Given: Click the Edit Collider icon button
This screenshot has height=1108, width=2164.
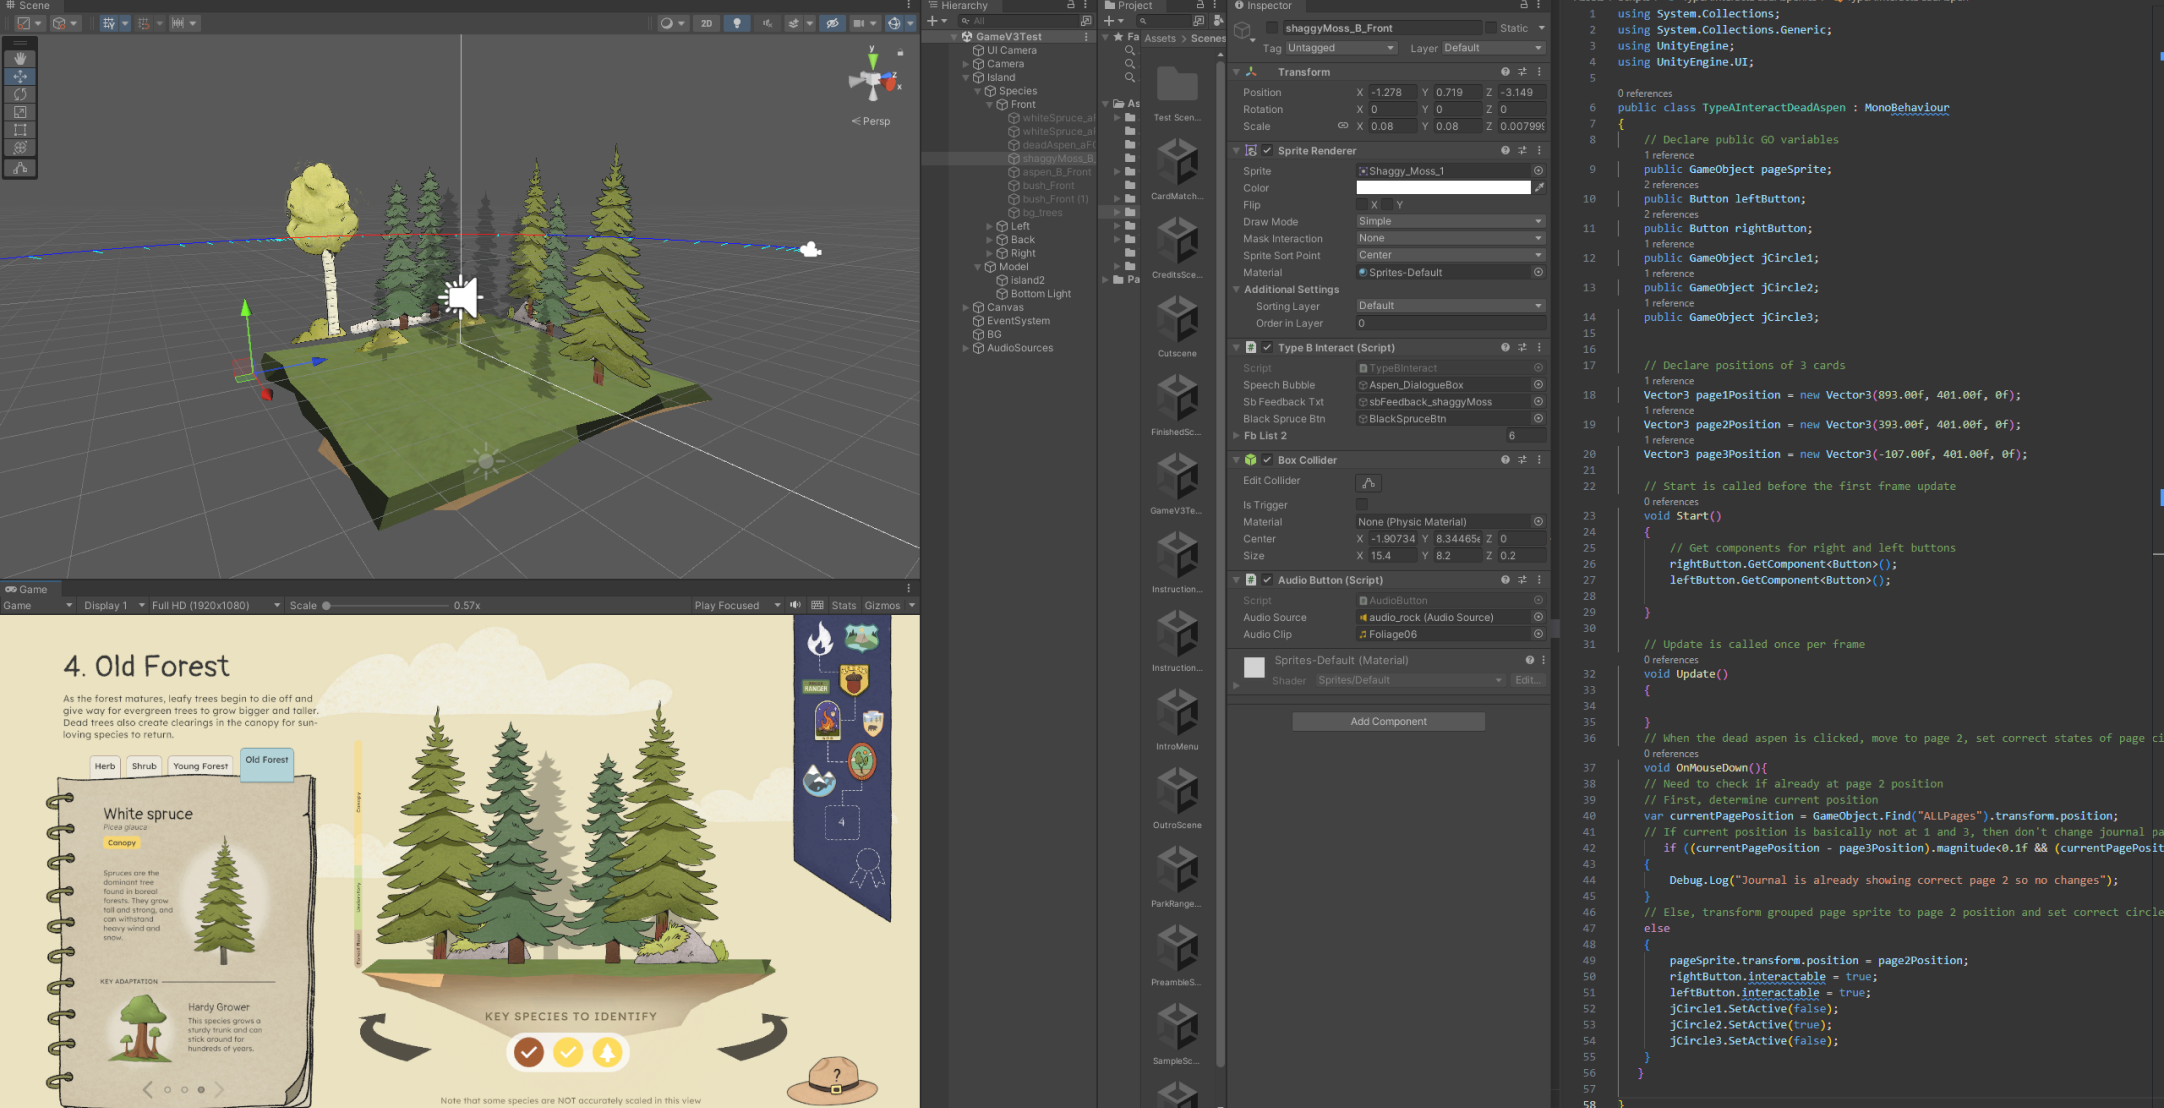Looking at the screenshot, I should point(1369,483).
